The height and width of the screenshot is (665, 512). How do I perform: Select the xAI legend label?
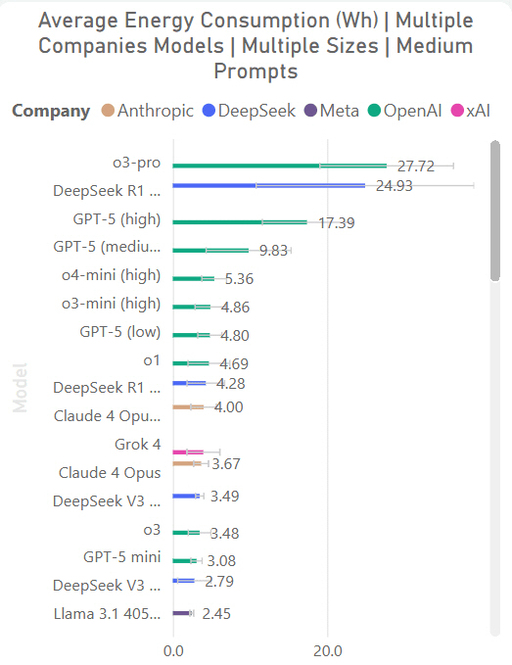click(x=478, y=111)
